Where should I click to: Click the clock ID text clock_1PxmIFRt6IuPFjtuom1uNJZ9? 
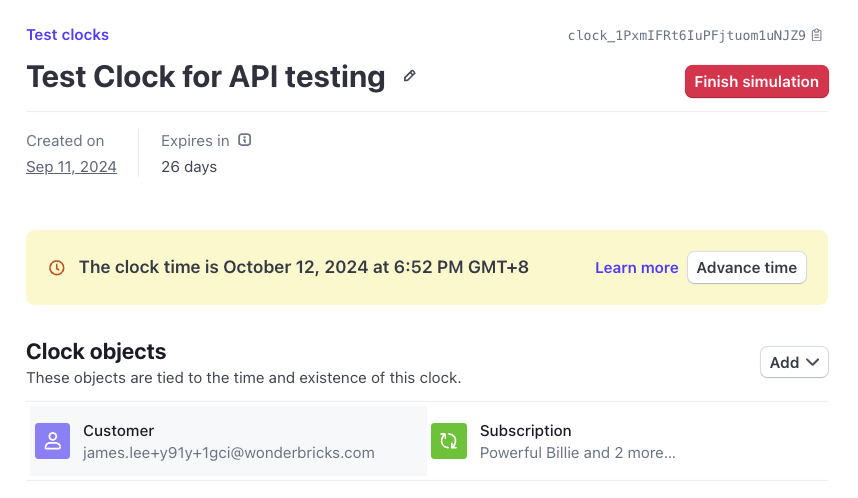pyautogui.click(x=687, y=36)
